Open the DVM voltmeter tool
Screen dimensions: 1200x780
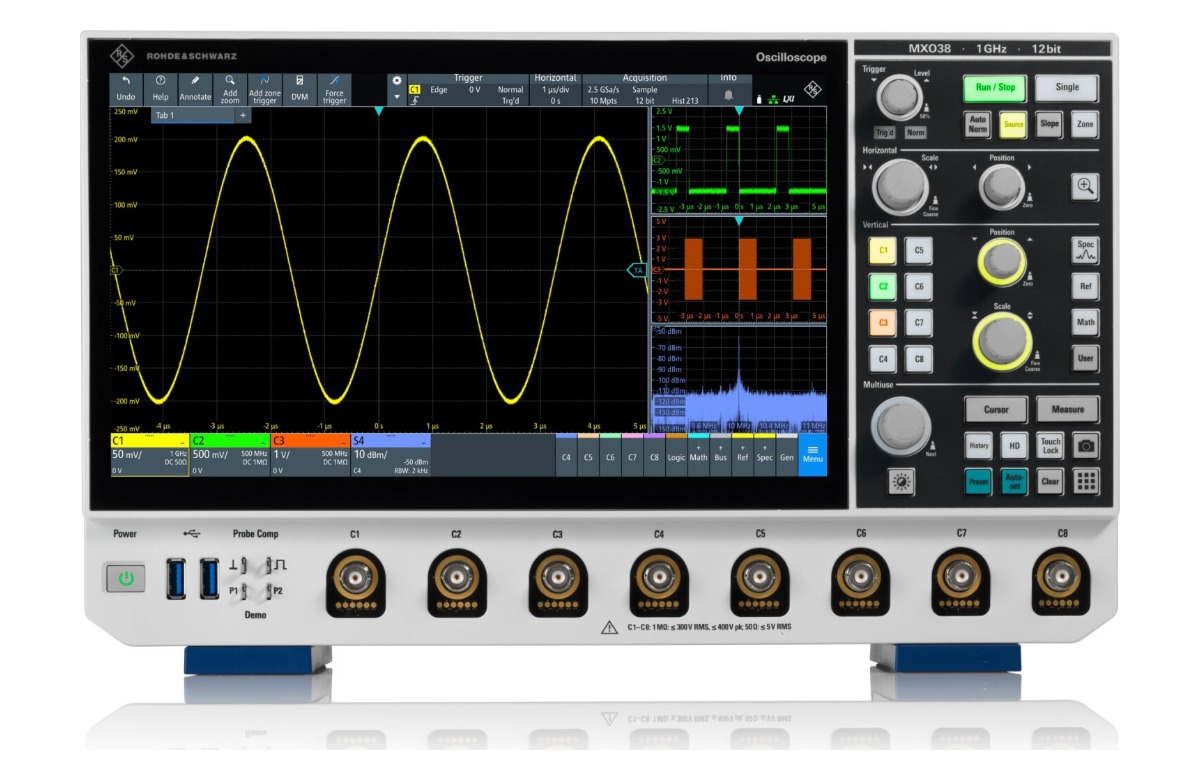click(x=299, y=81)
